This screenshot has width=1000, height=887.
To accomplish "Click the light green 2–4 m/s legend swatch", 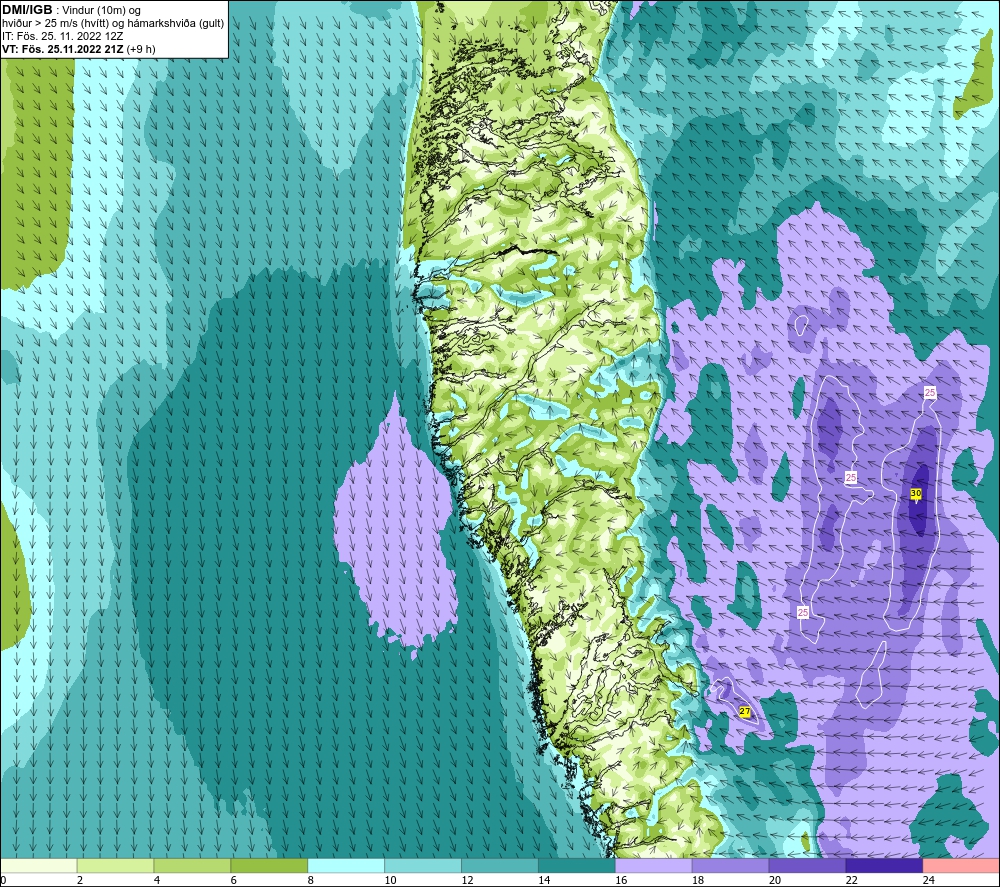I will point(115,865).
